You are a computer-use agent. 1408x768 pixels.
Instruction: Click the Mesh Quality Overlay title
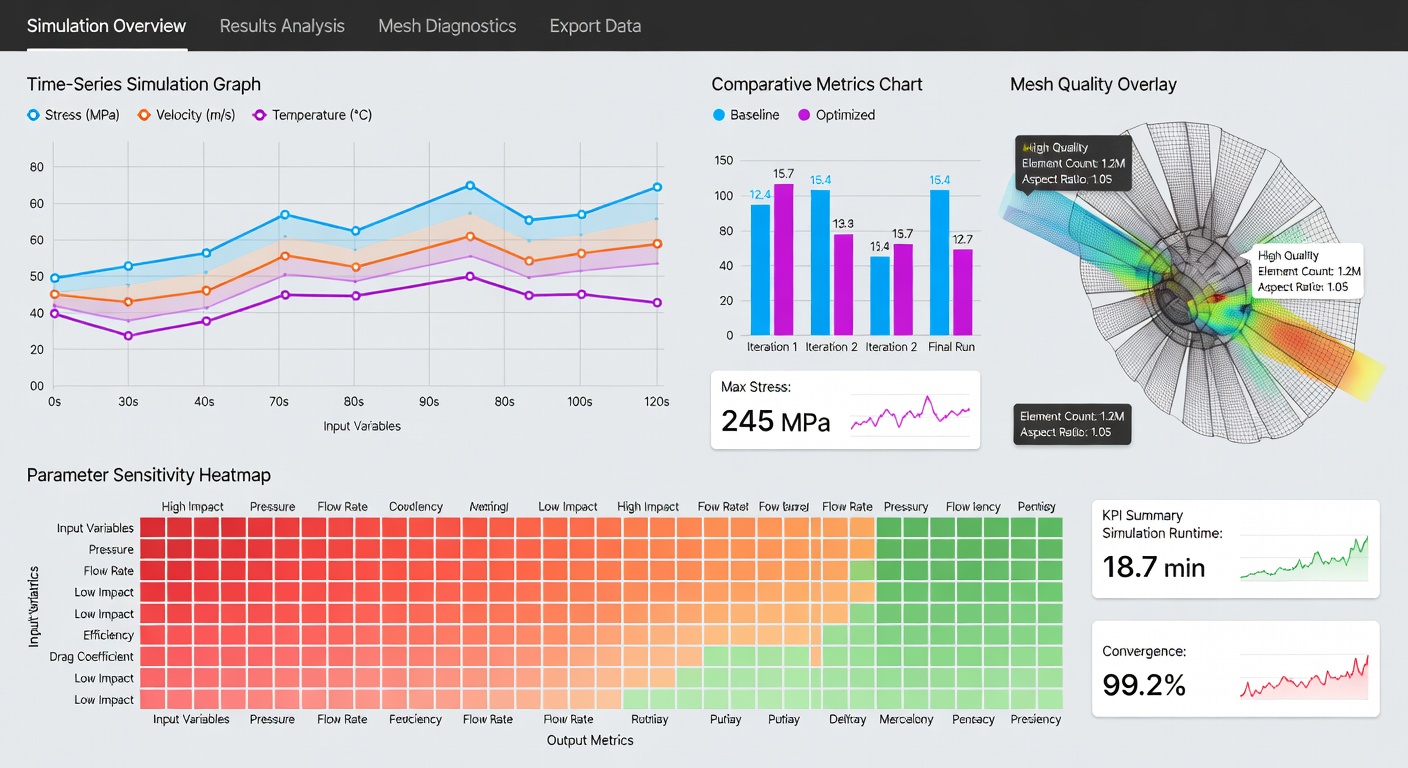pyautogui.click(x=1093, y=85)
